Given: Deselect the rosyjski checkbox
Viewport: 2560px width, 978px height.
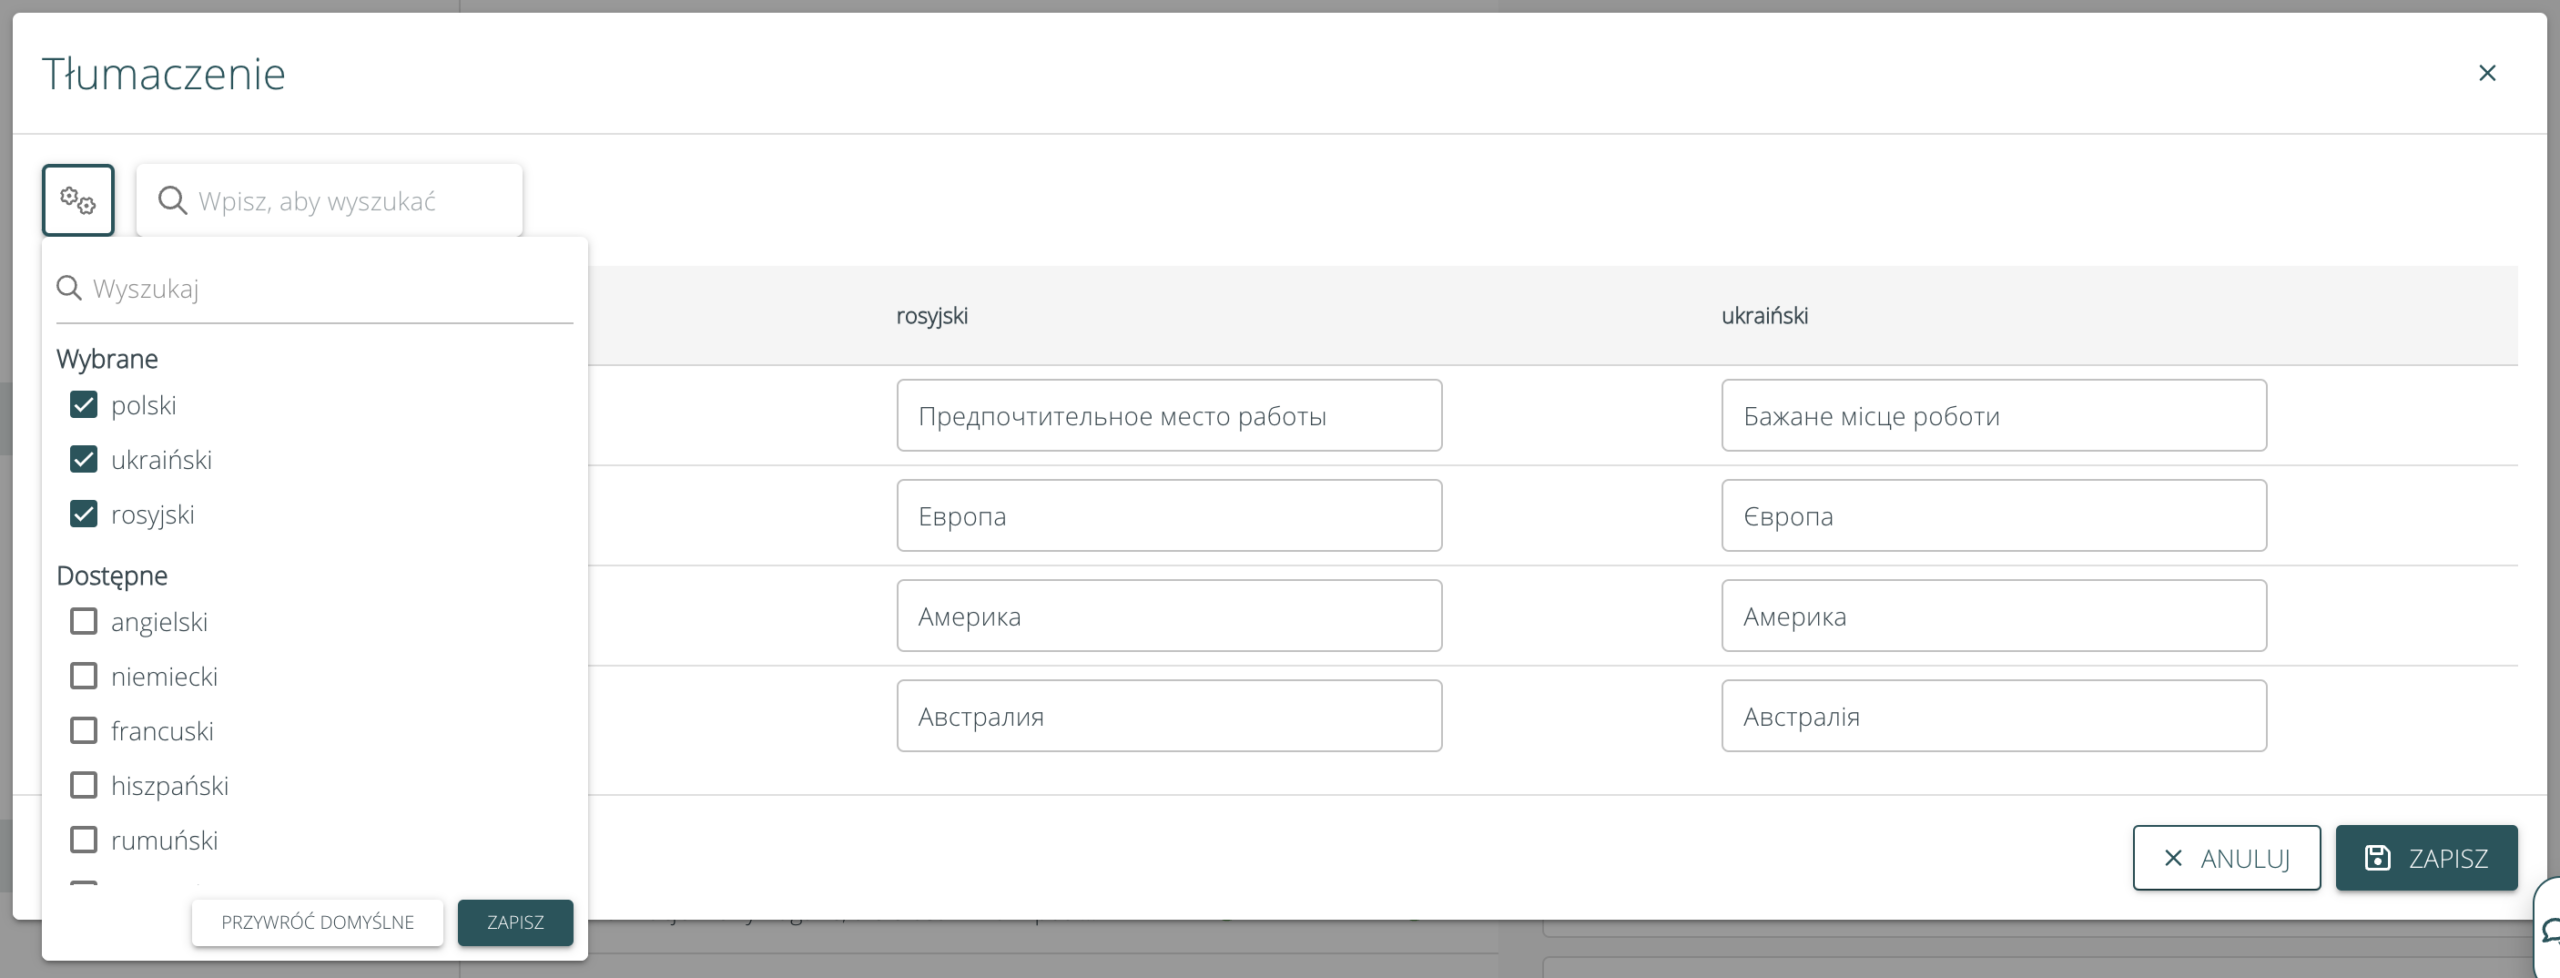Looking at the screenshot, I should [84, 514].
